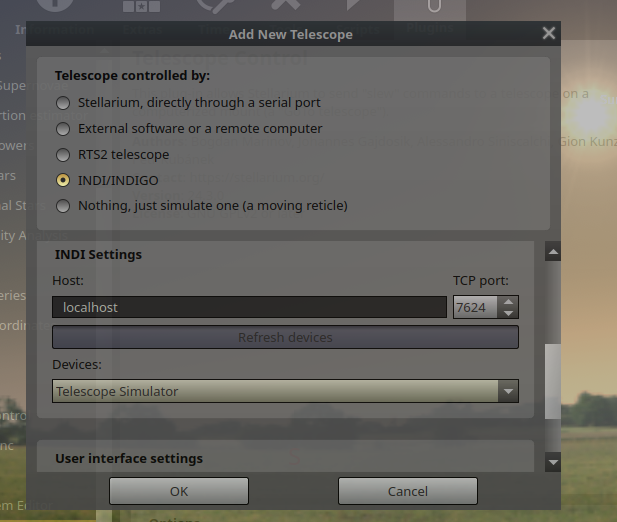This screenshot has height=522, width=617.
Task: Close the Add New Telescope dialog
Action: [549, 33]
